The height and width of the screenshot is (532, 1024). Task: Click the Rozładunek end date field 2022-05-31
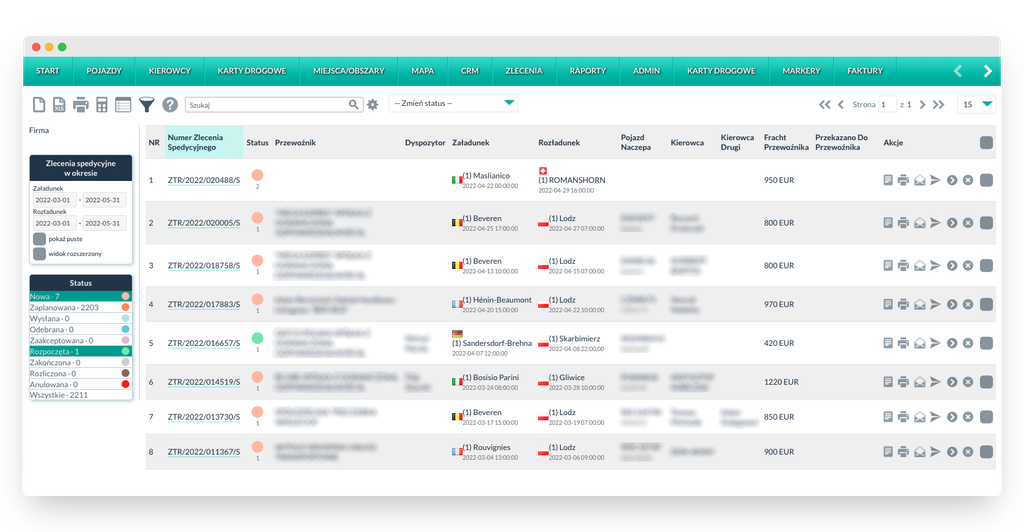pos(104,223)
